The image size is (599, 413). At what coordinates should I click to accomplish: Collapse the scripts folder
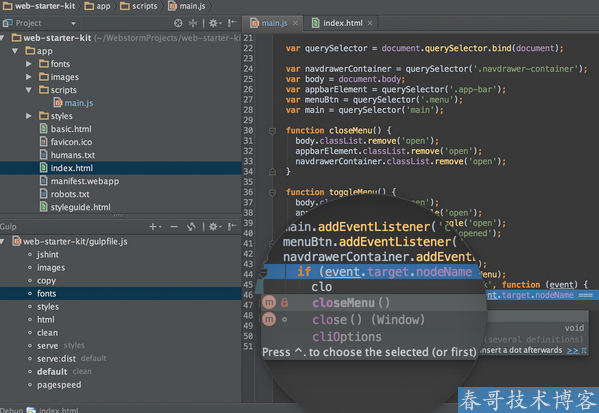pos(29,90)
